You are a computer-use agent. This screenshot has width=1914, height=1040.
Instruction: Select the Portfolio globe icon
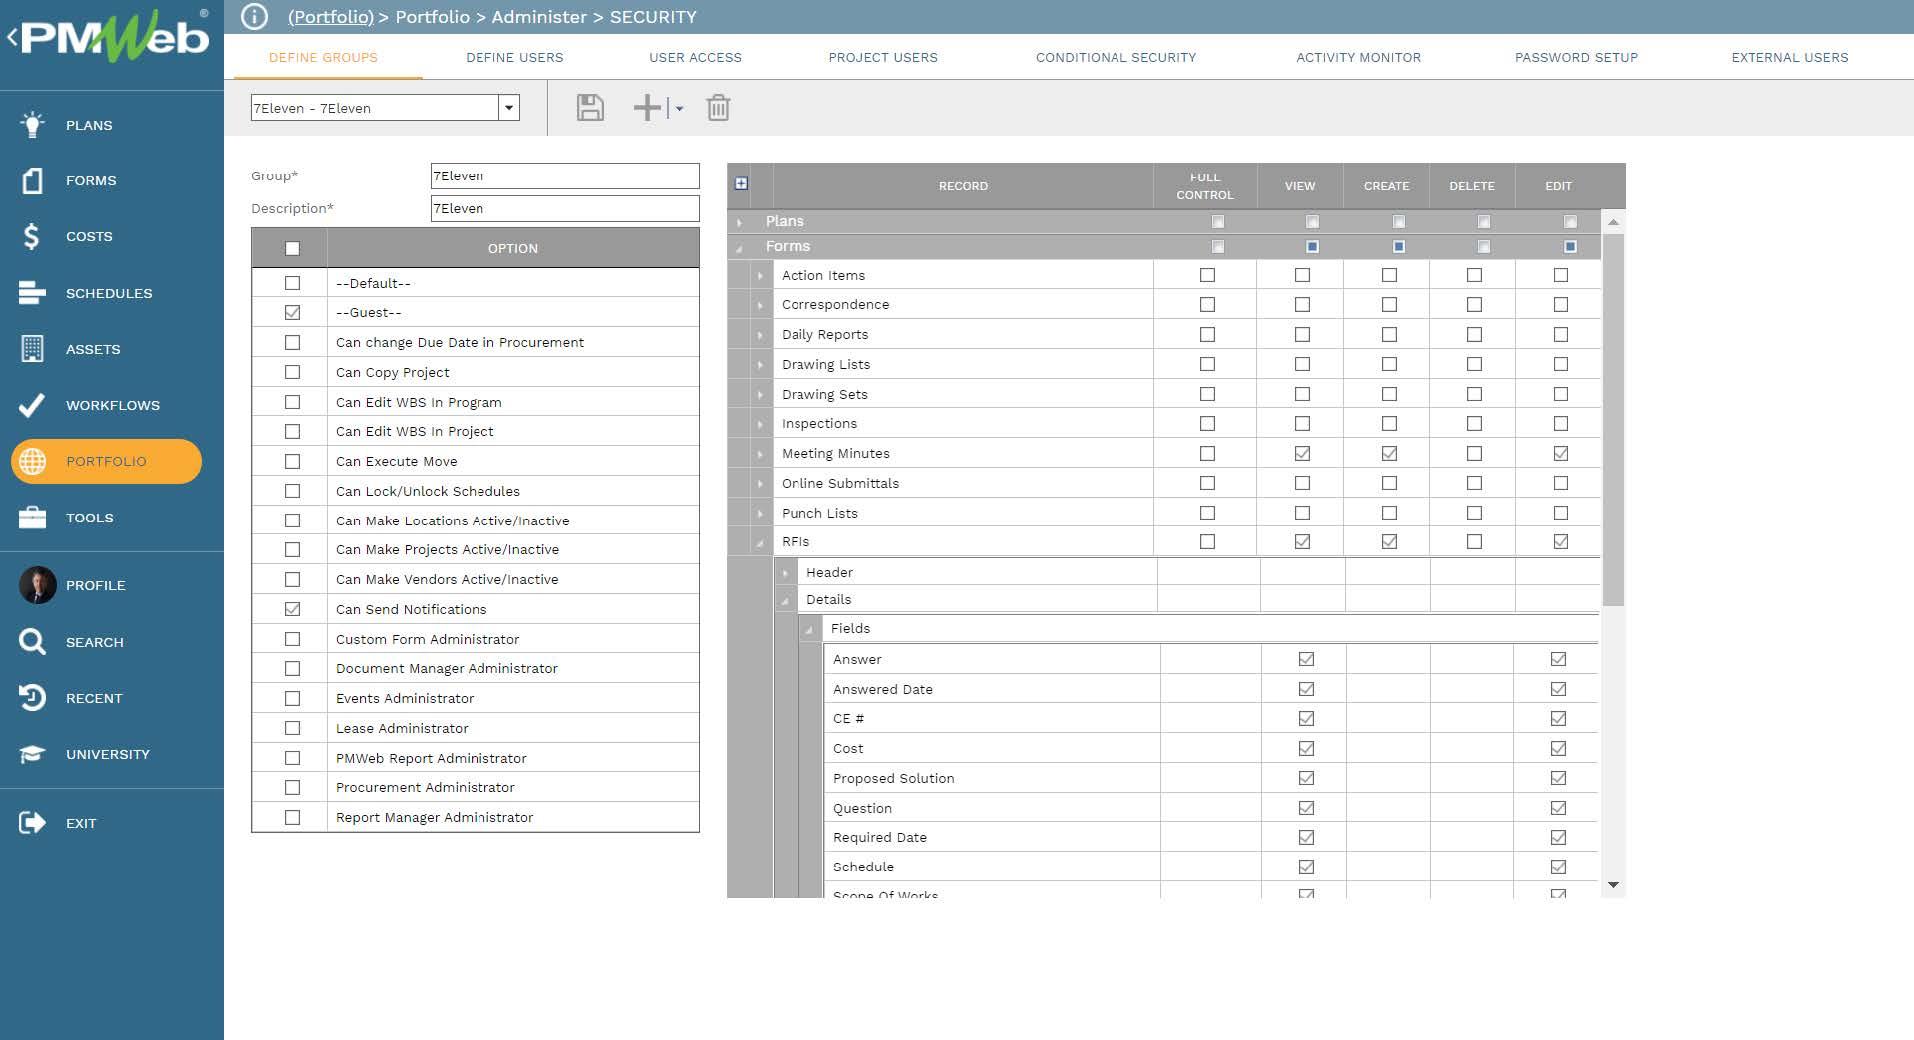[x=32, y=461]
